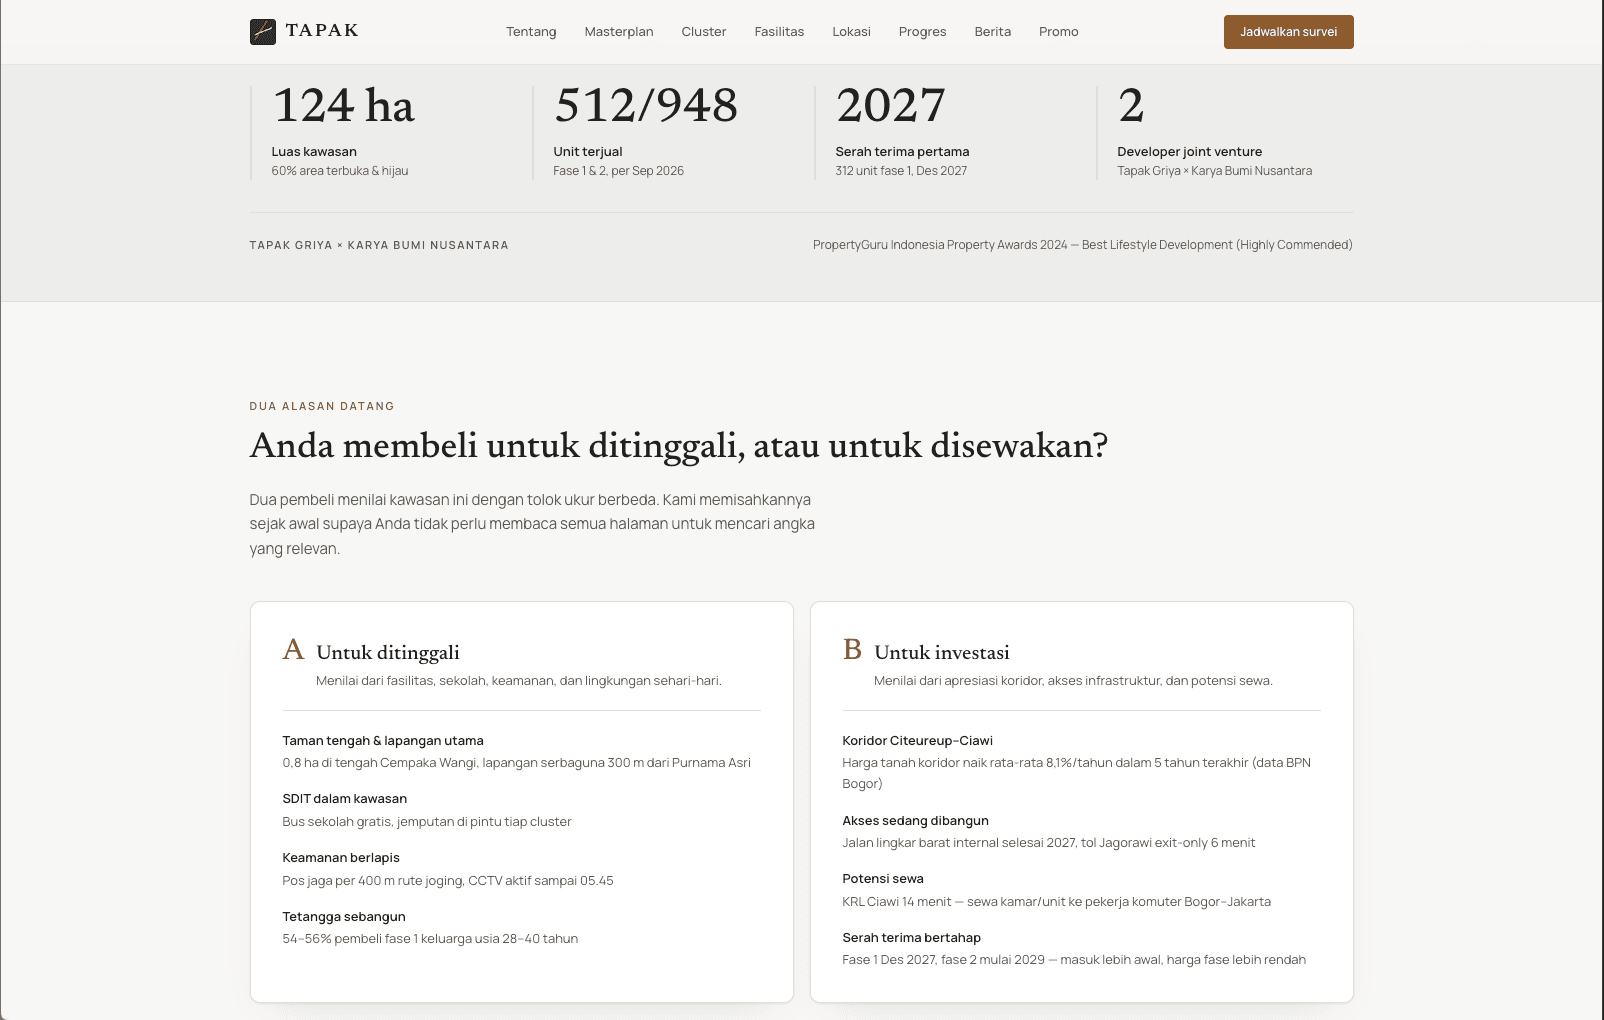
Task: Click Taman tengah & lapangan utama row
Action: point(521,751)
